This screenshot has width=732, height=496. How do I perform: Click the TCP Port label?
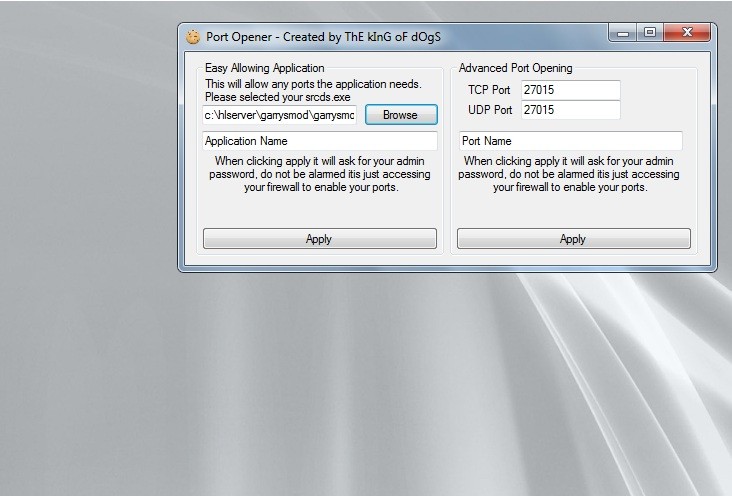[490, 90]
